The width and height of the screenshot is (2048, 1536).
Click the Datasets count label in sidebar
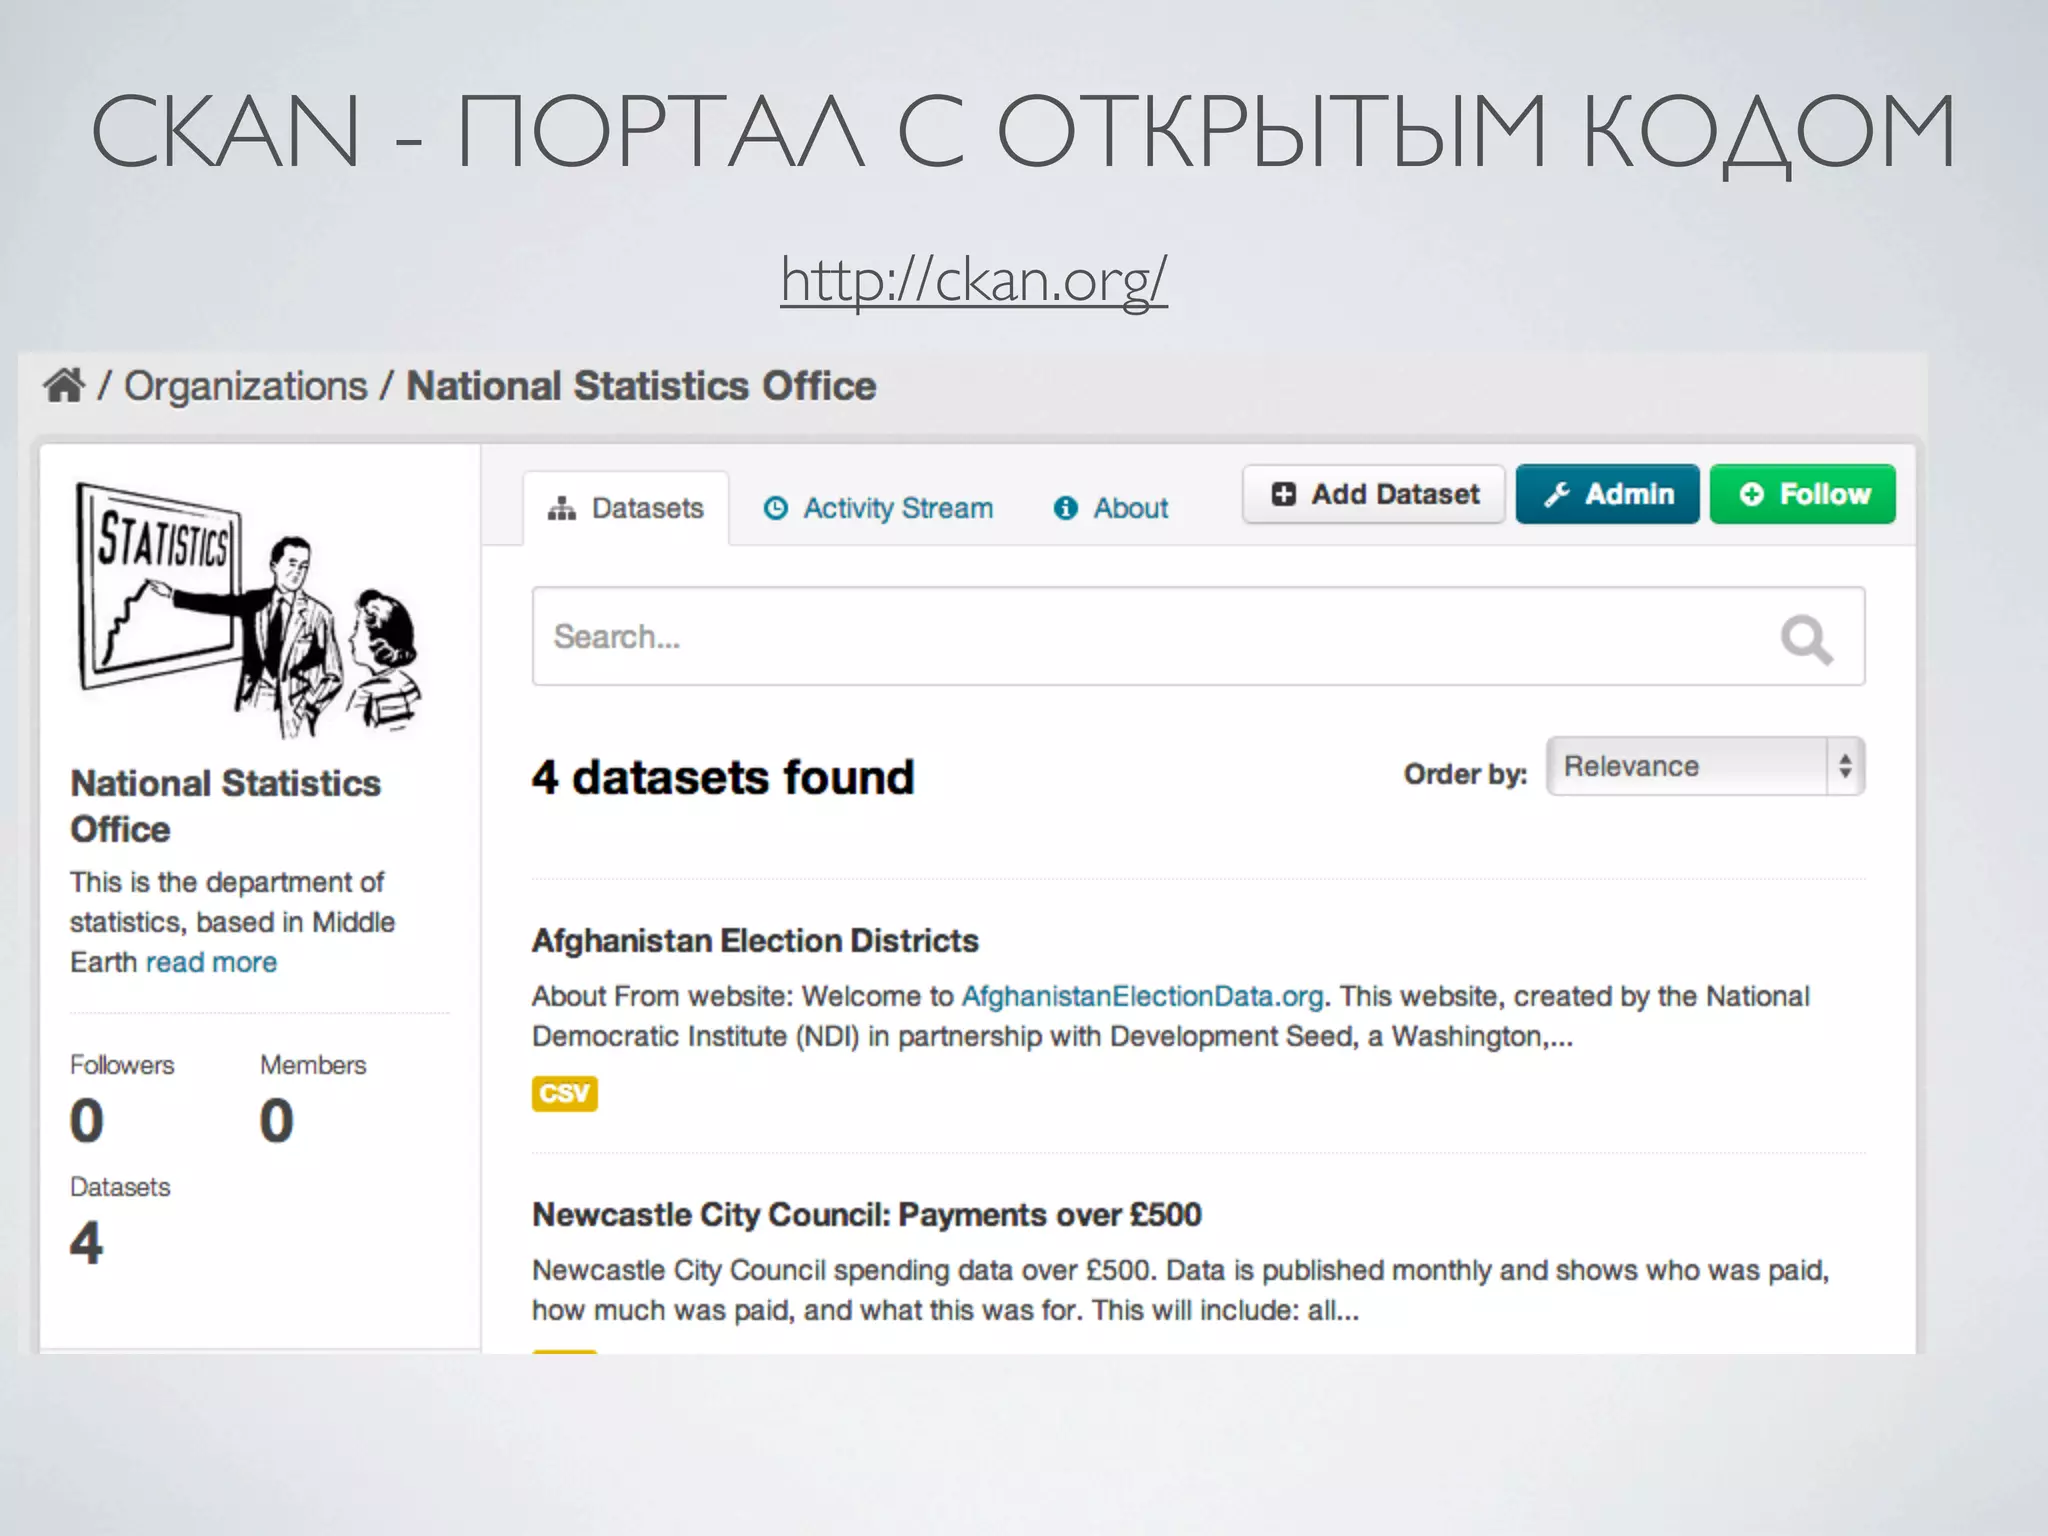pos(120,1187)
